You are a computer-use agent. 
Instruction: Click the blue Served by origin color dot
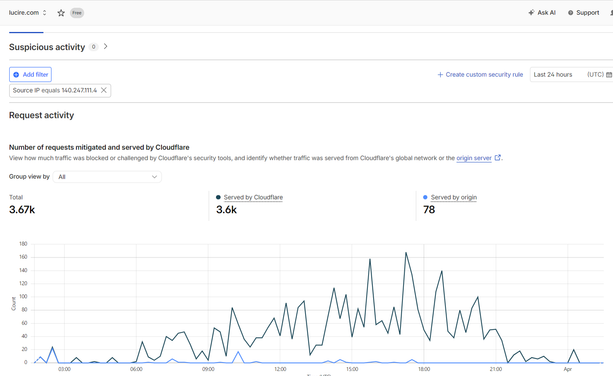[x=425, y=197]
